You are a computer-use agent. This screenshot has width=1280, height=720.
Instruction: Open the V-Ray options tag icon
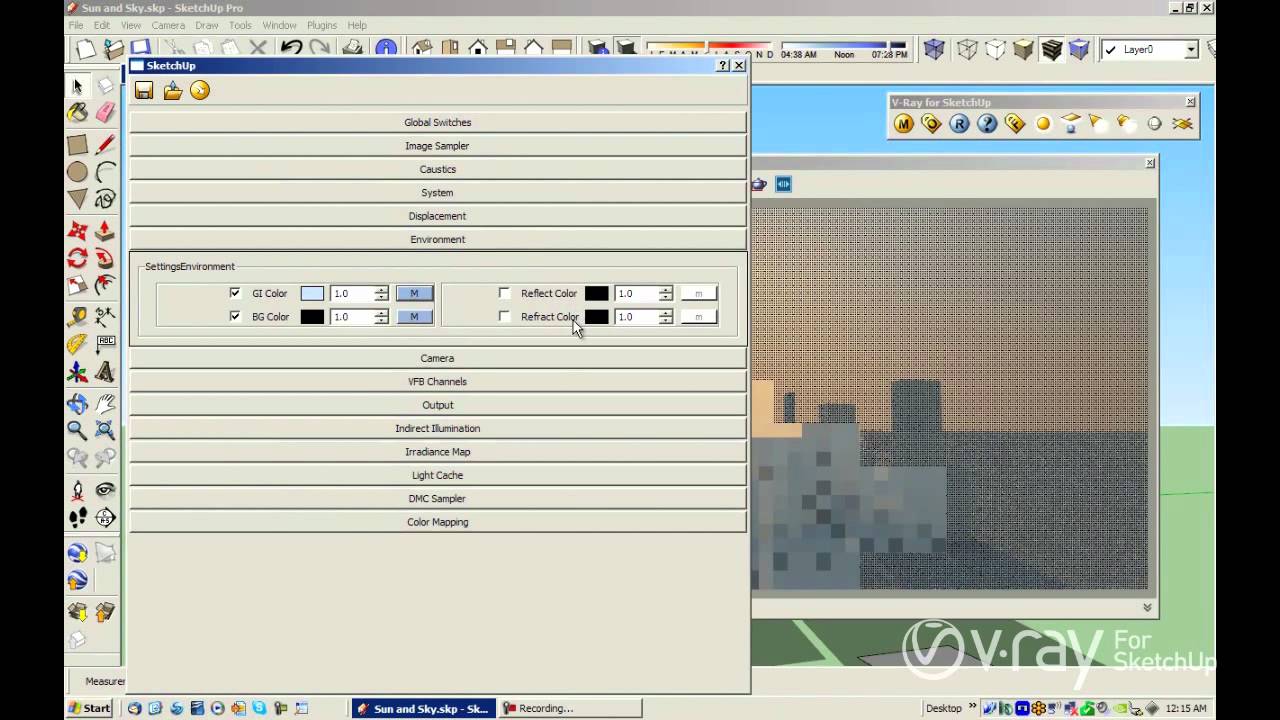click(931, 124)
